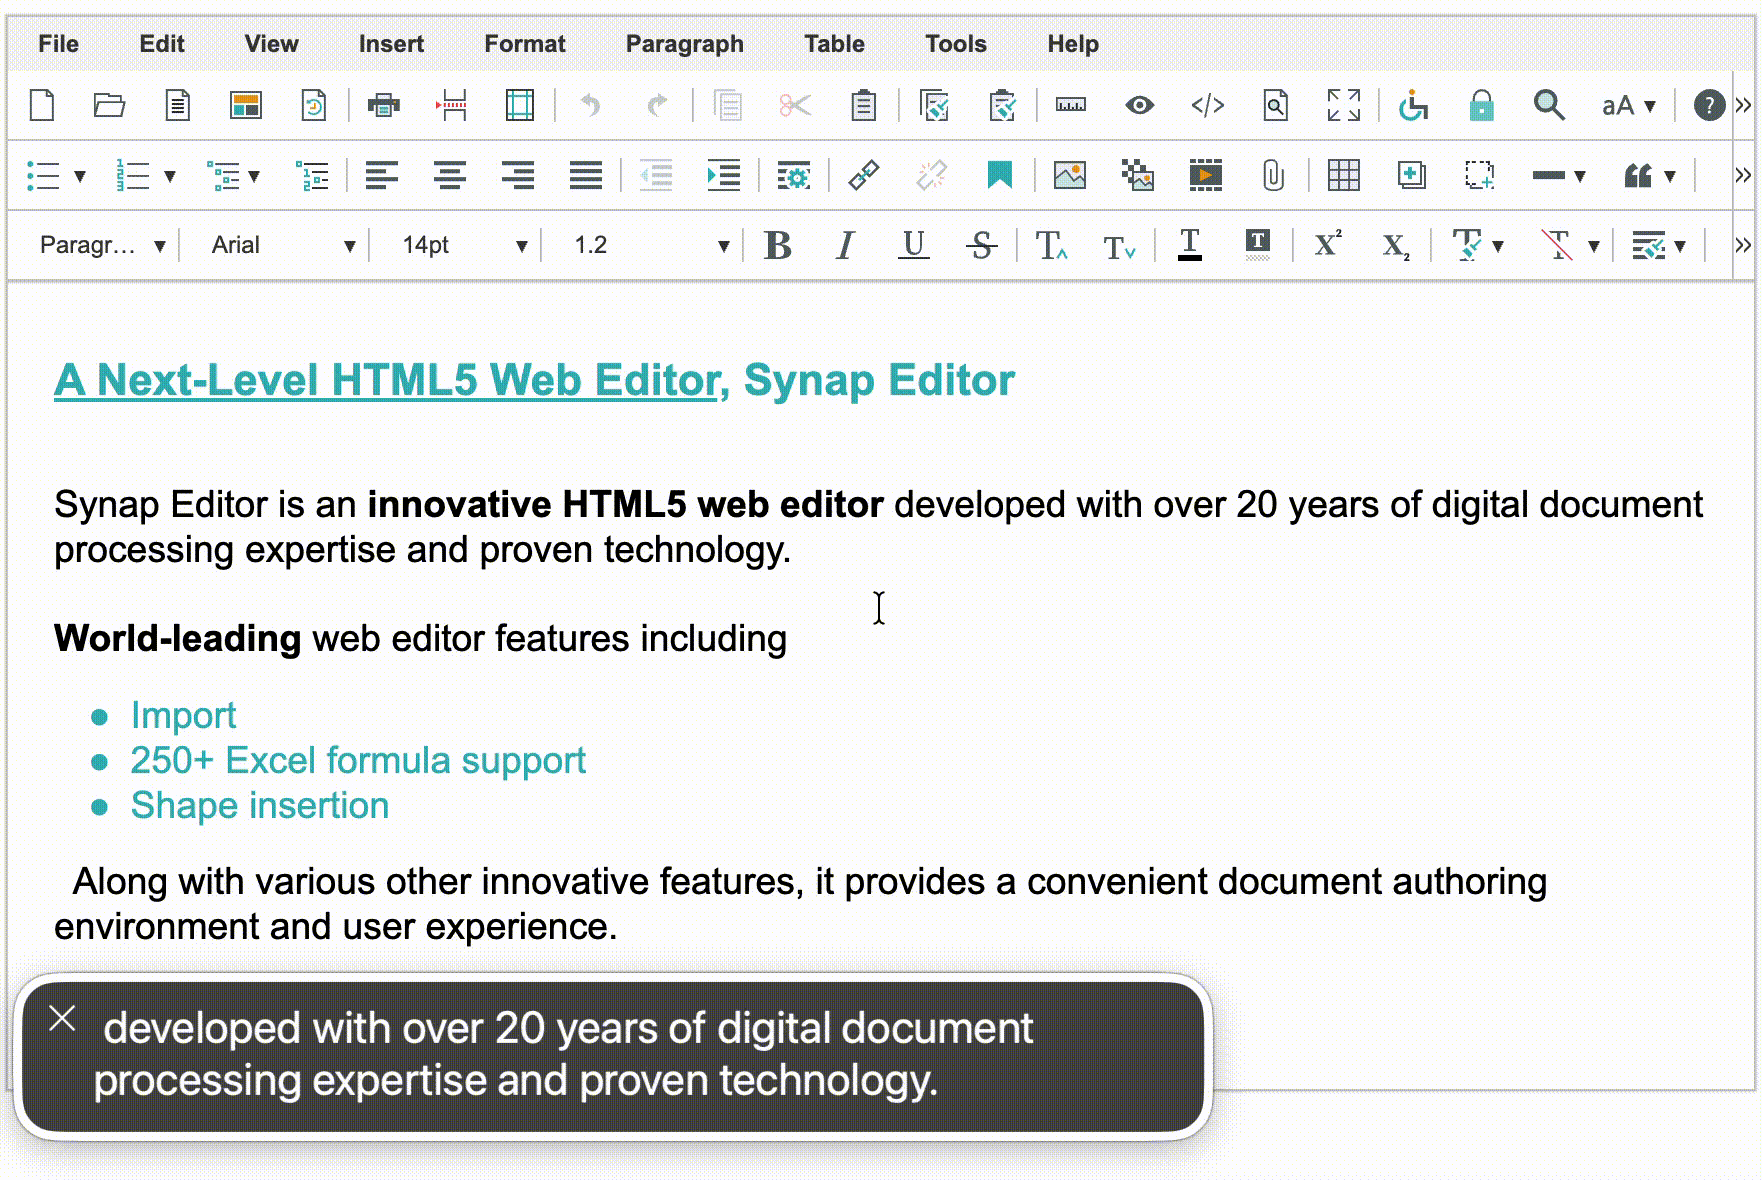
Task: Expand first toolbar overflow chevron
Action: pos(1743,105)
